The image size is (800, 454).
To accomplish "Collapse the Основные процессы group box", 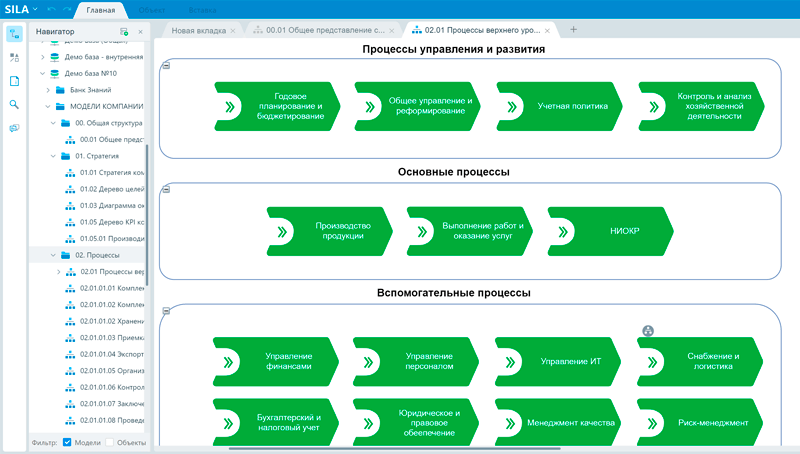I will coord(166,188).
